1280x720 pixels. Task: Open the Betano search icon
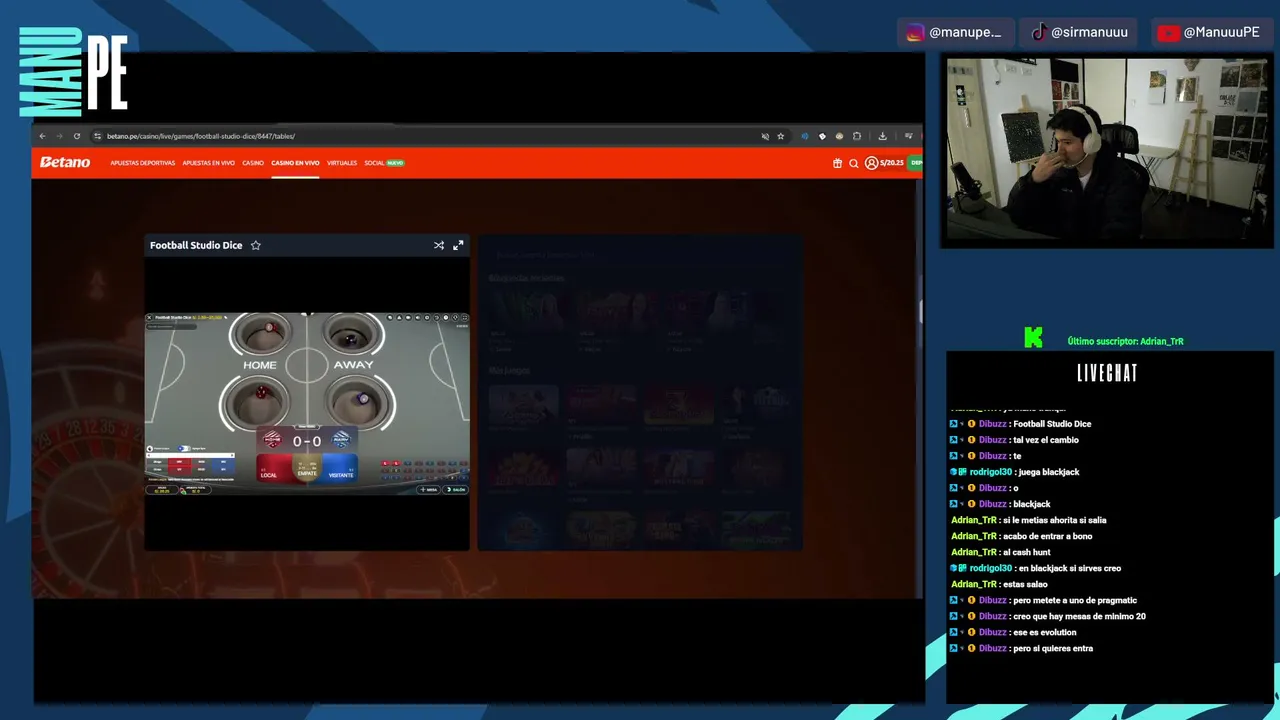pyautogui.click(x=854, y=163)
